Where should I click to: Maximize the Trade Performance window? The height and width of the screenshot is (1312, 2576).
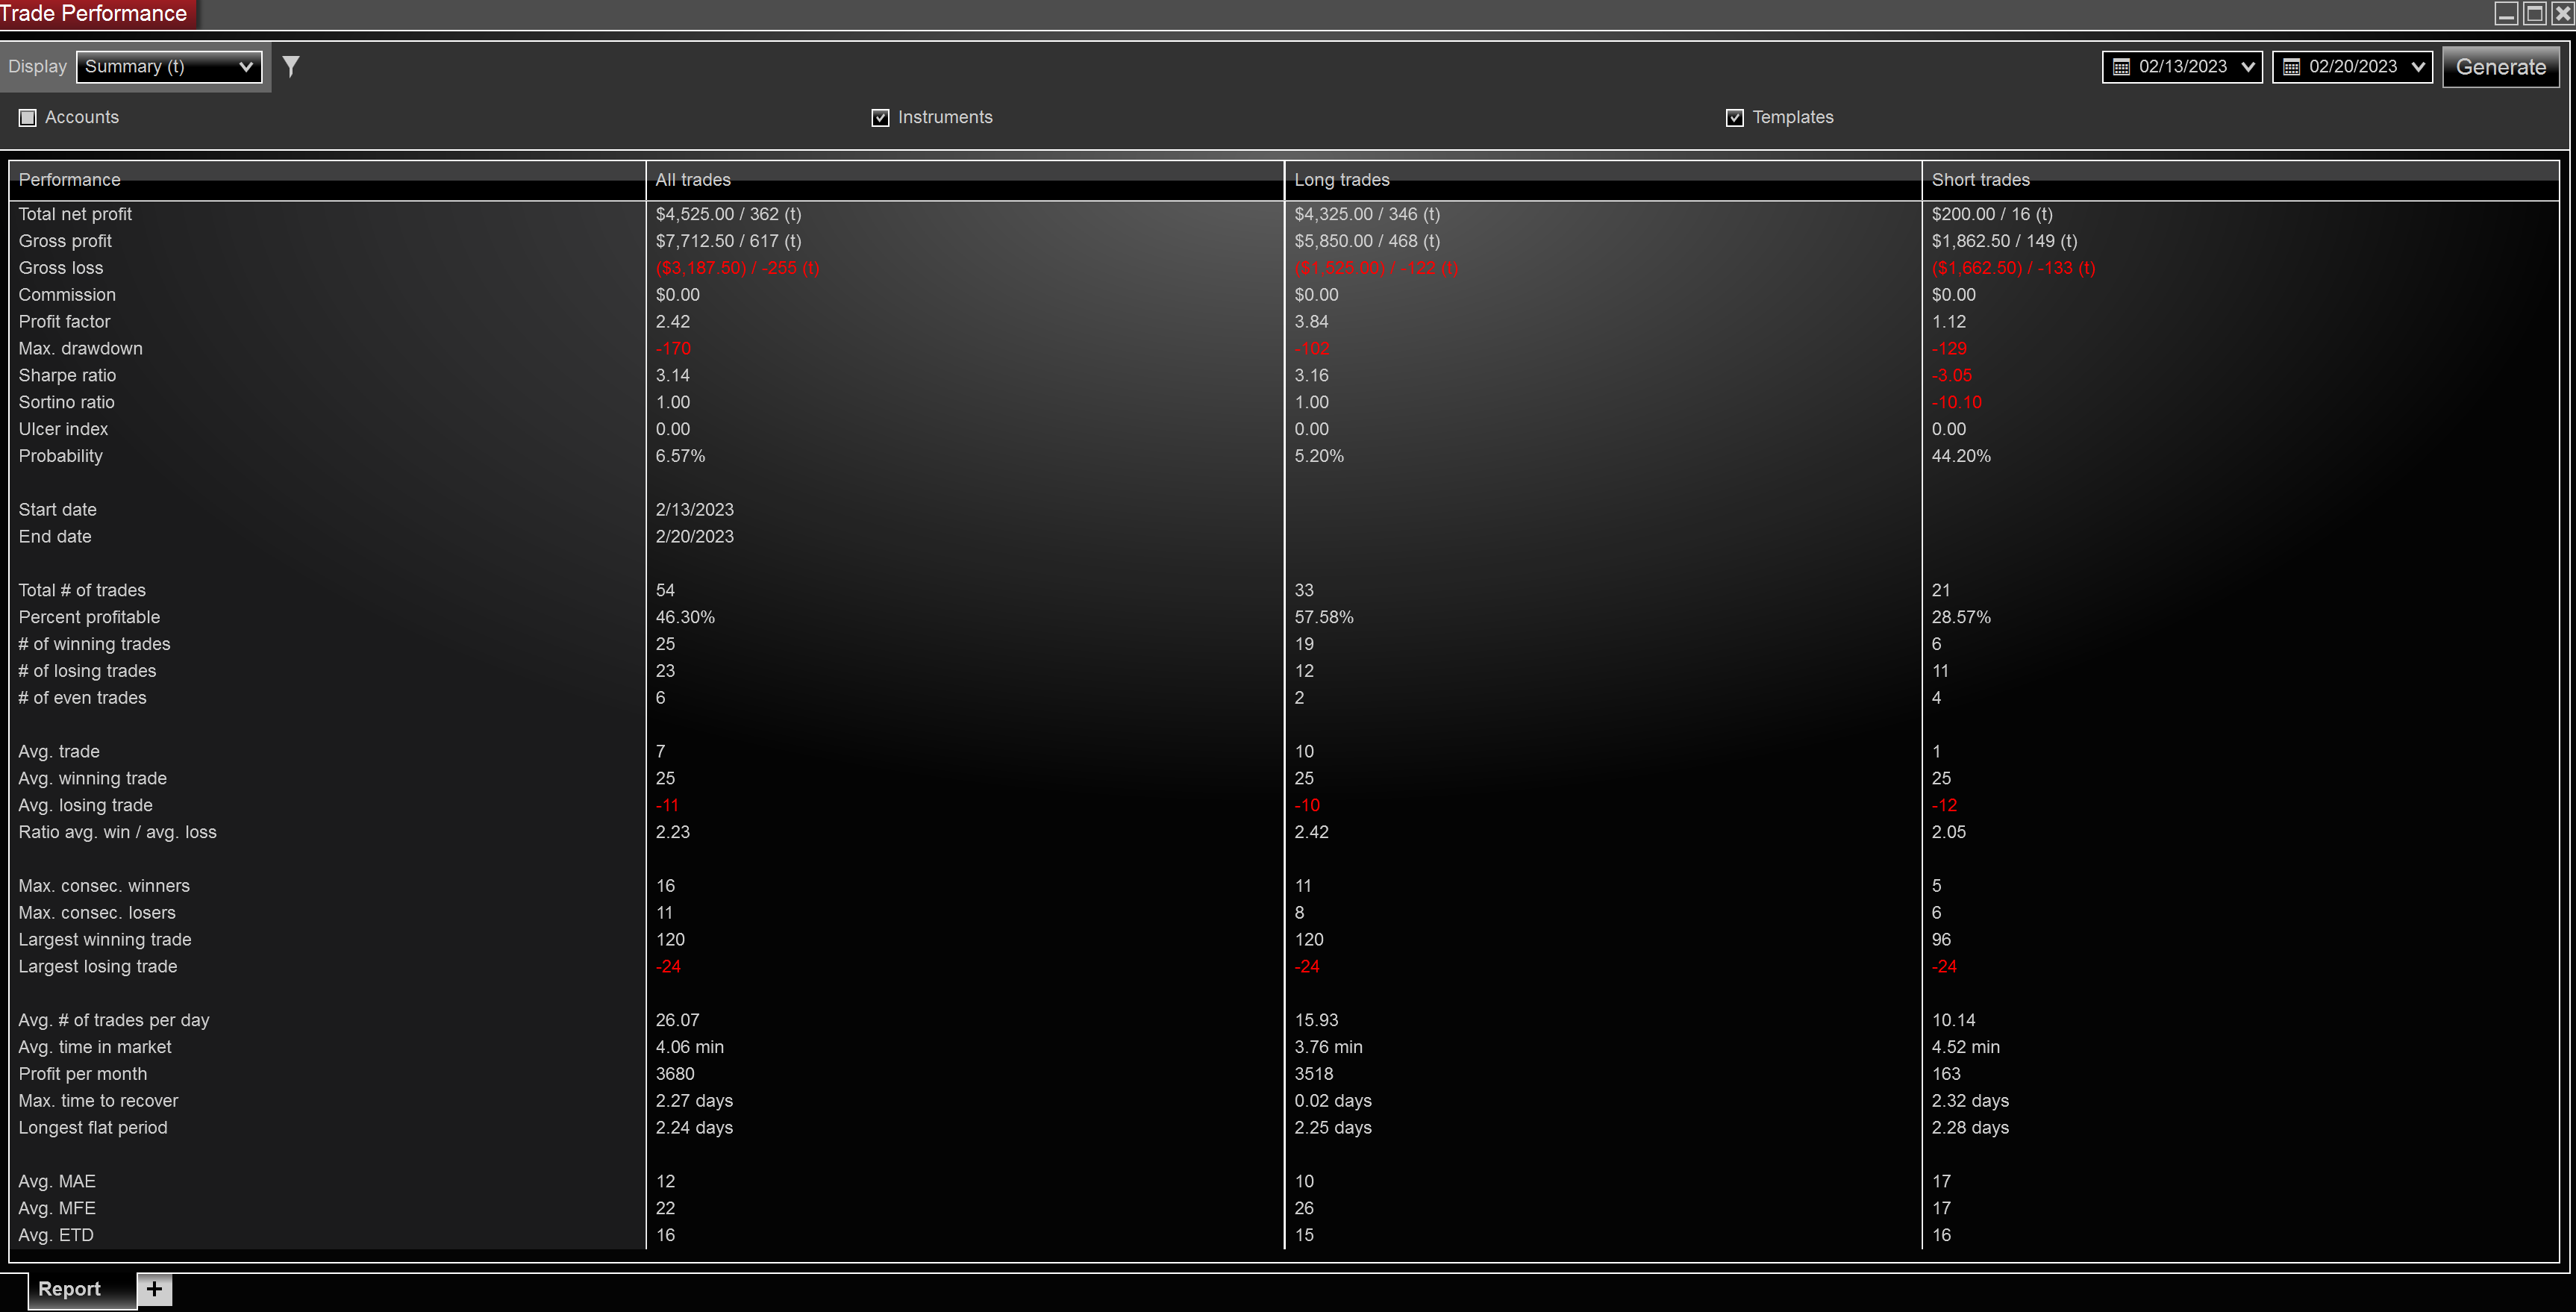[x=2535, y=13]
